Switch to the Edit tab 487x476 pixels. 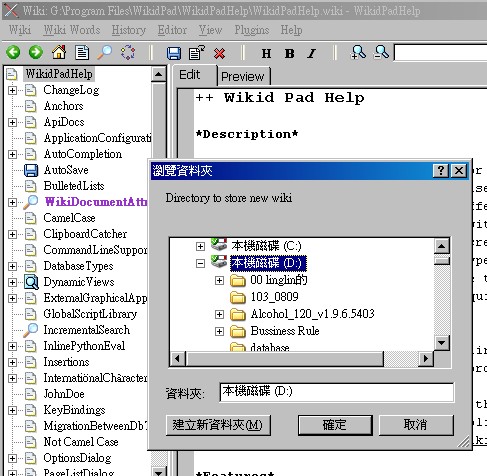click(x=195, y=75)
